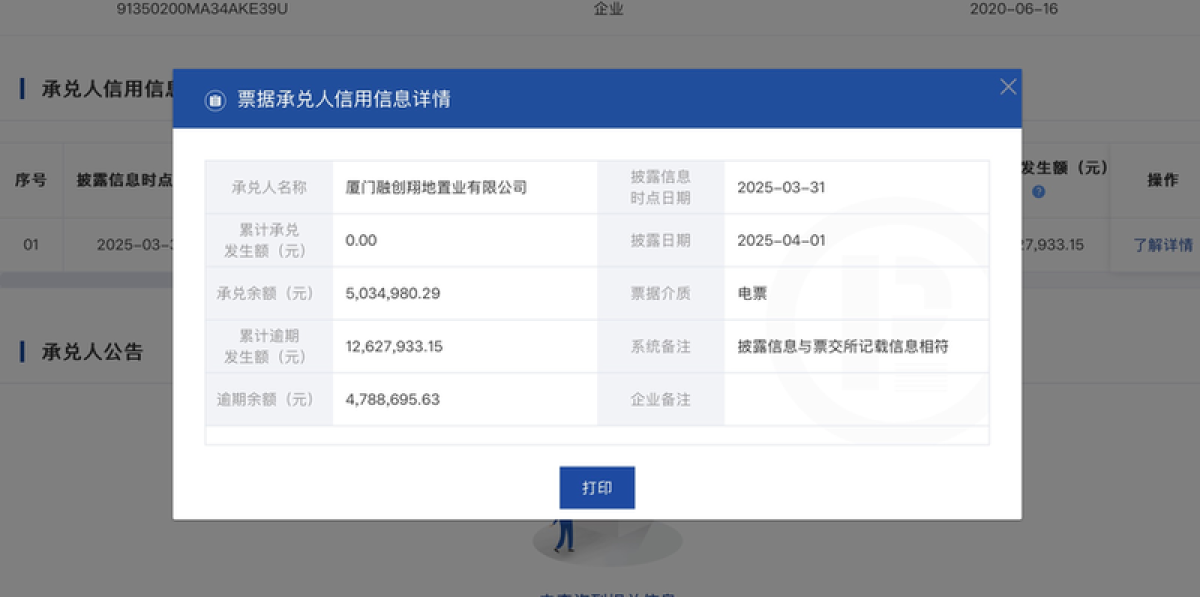
Task: Click the 逾期余额 value 4,788,695.63
Action: click(x=393, y=399)
